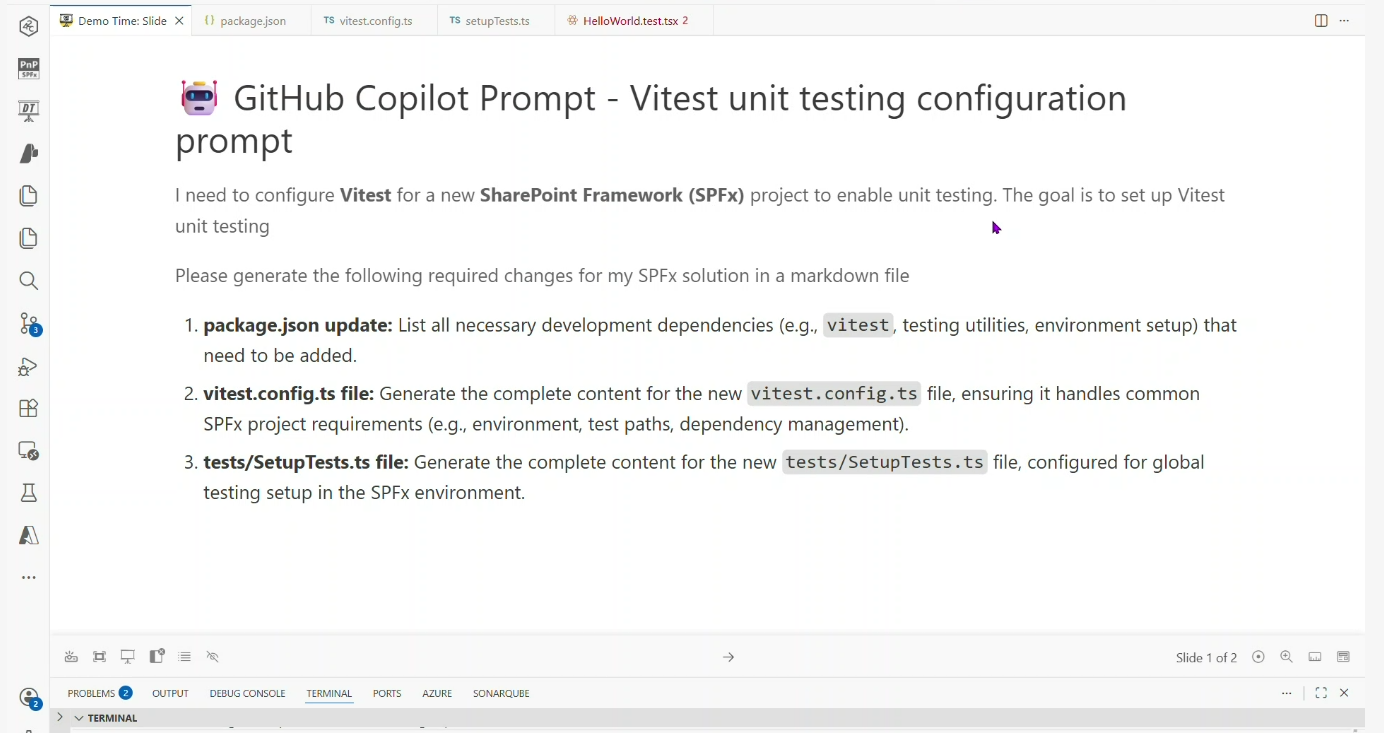Open the Extensions view
This screenshot has width=1384, height=733.
pos(29,408)
